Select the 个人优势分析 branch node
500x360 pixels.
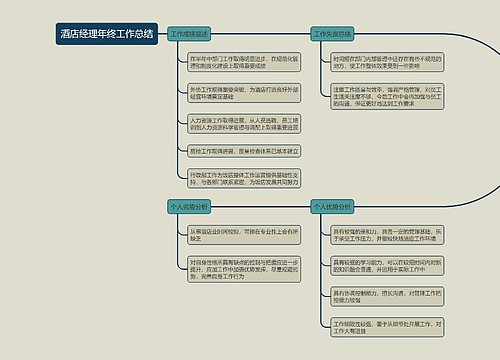tap(332, 207)
